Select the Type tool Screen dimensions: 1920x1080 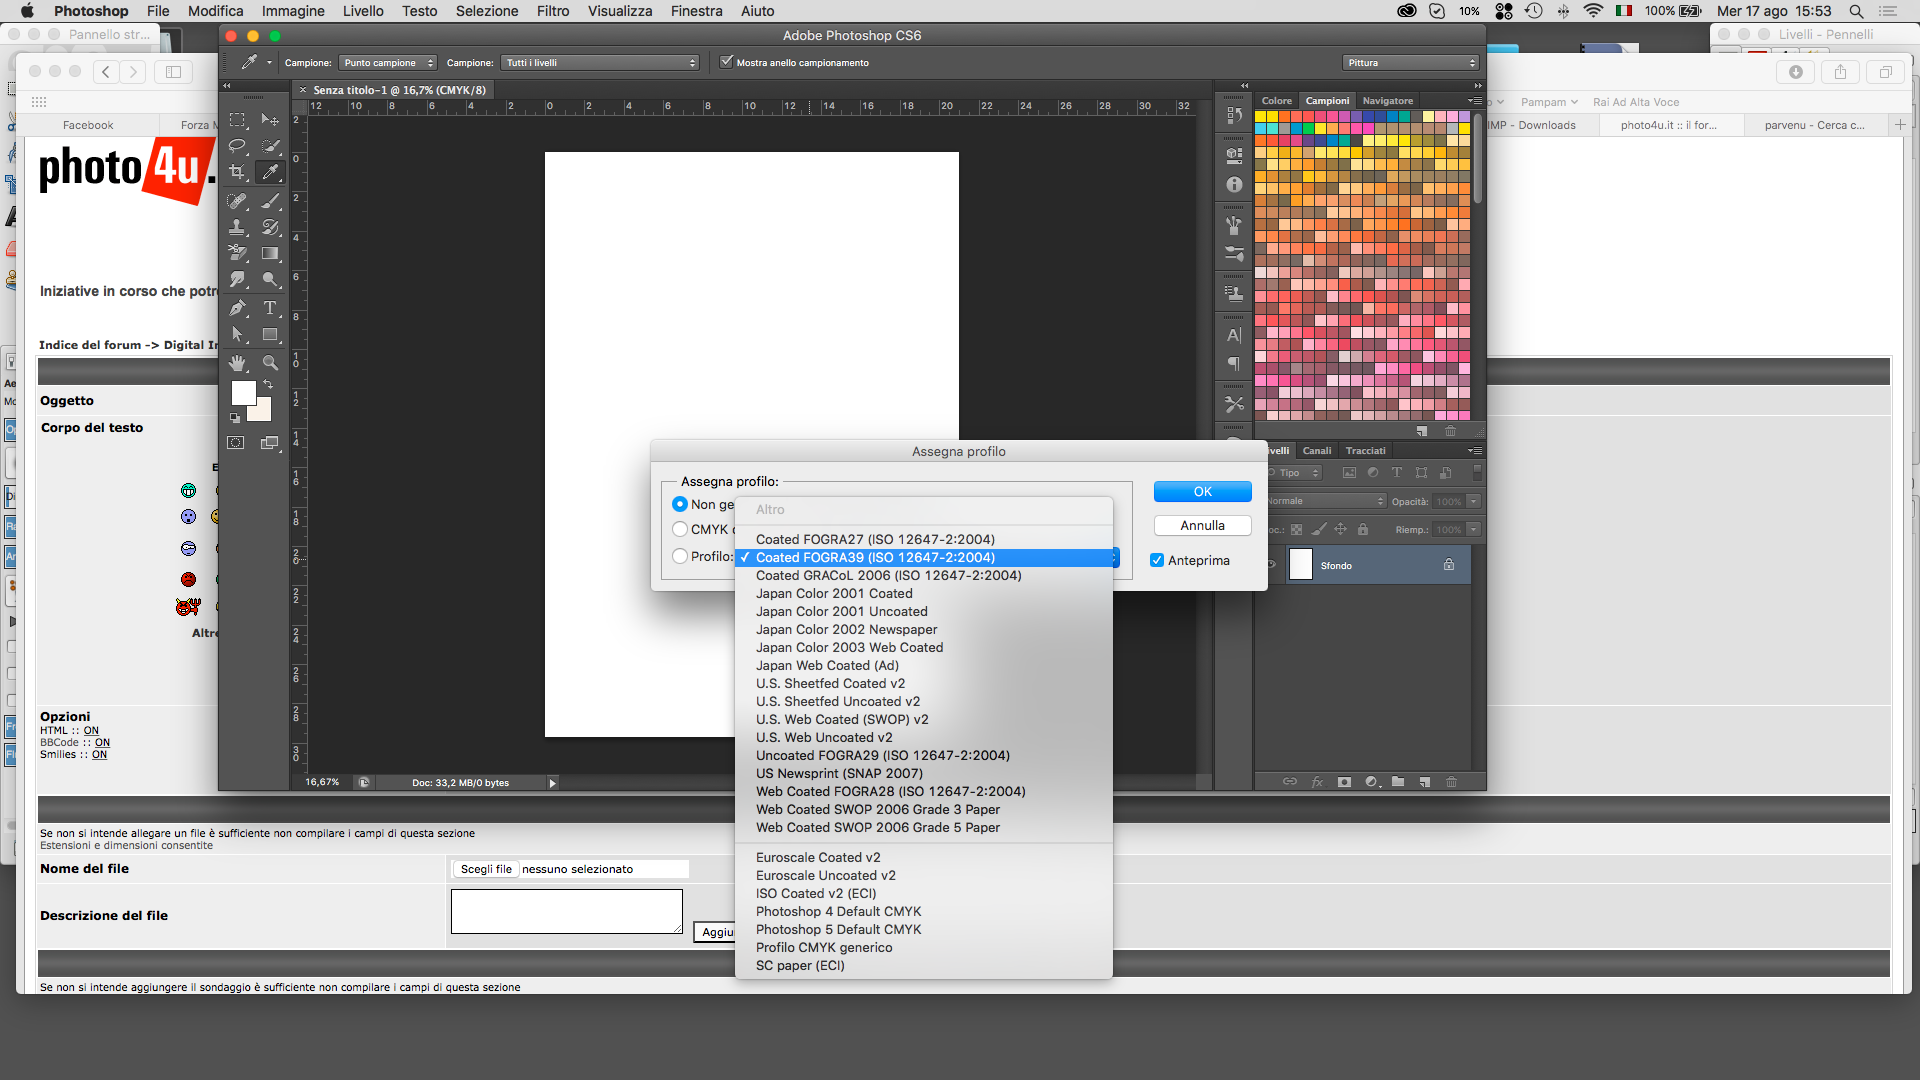click(270, 308)
